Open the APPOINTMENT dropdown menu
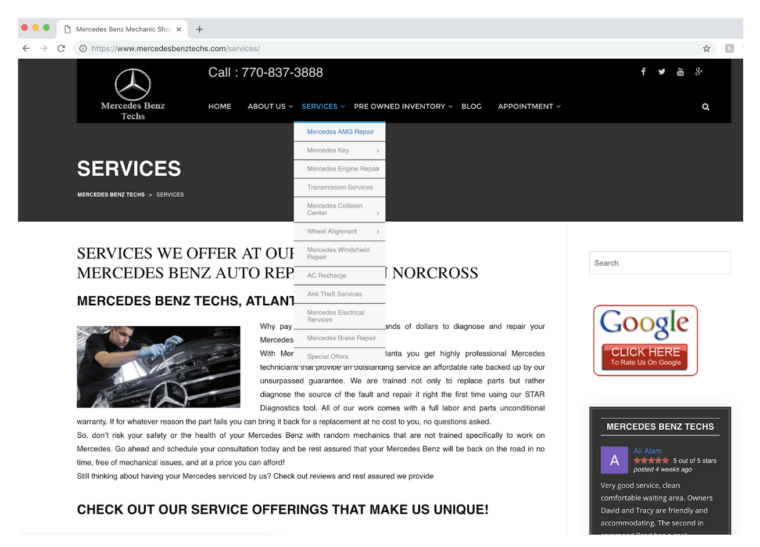 tap(529, 106)
